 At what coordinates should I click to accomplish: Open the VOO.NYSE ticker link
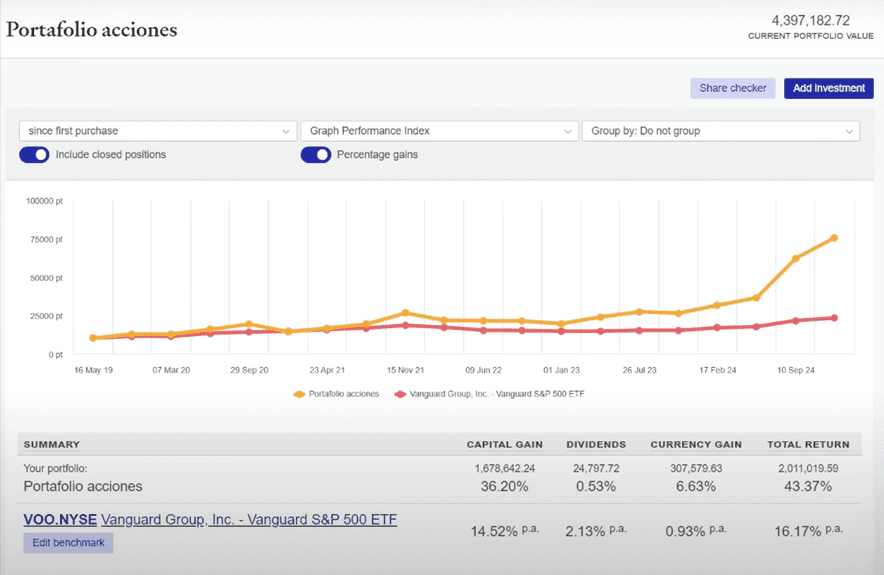[59, 520]
